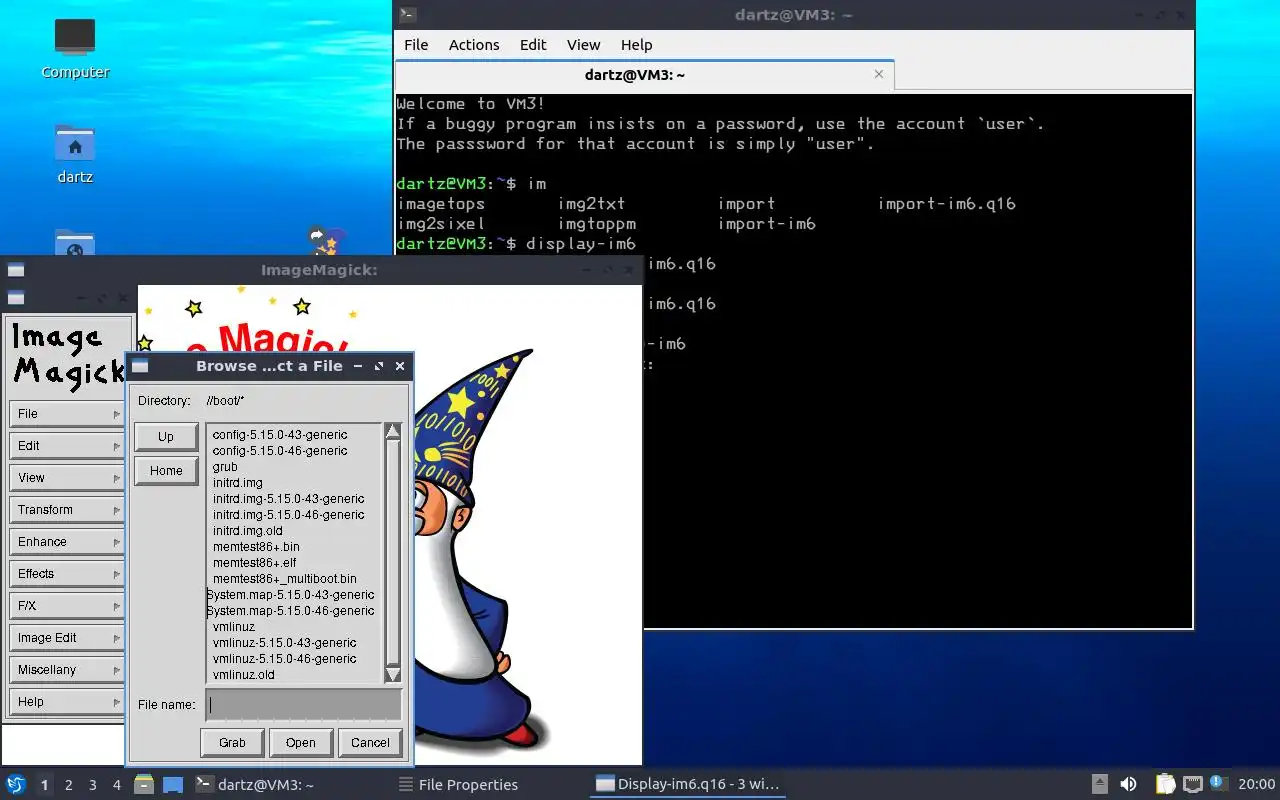Click the Up directory button
The image size is (1280, 800).
(166, 437)
